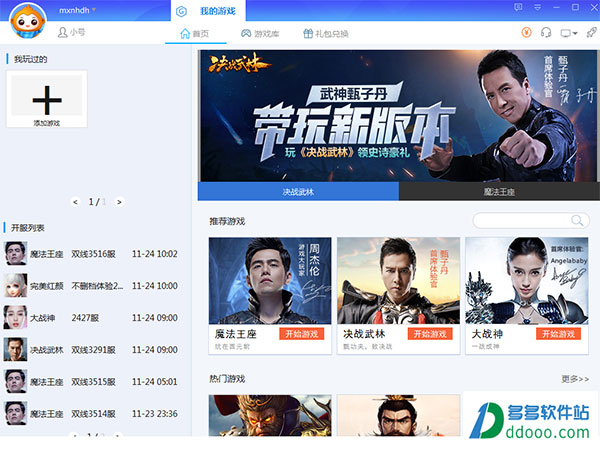Click 开始游戏 for 大战神
This screenshot has height=450, width=600.
pyautogui.click(x=558, y=334)
